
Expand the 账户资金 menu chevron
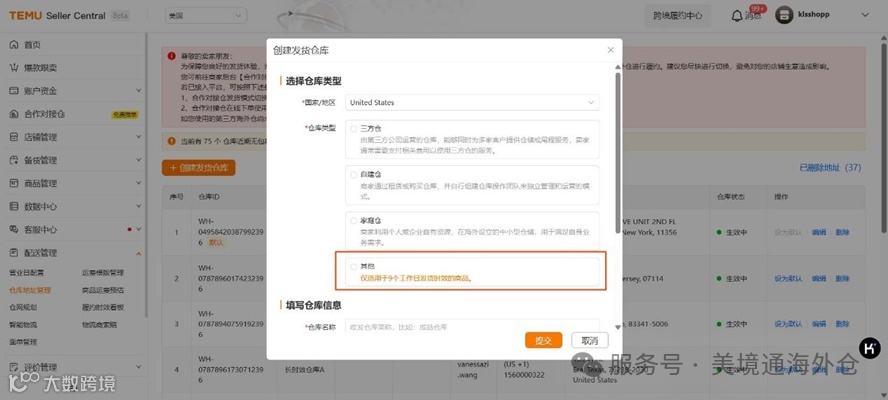pyautogui.click(x=139, y=91)
